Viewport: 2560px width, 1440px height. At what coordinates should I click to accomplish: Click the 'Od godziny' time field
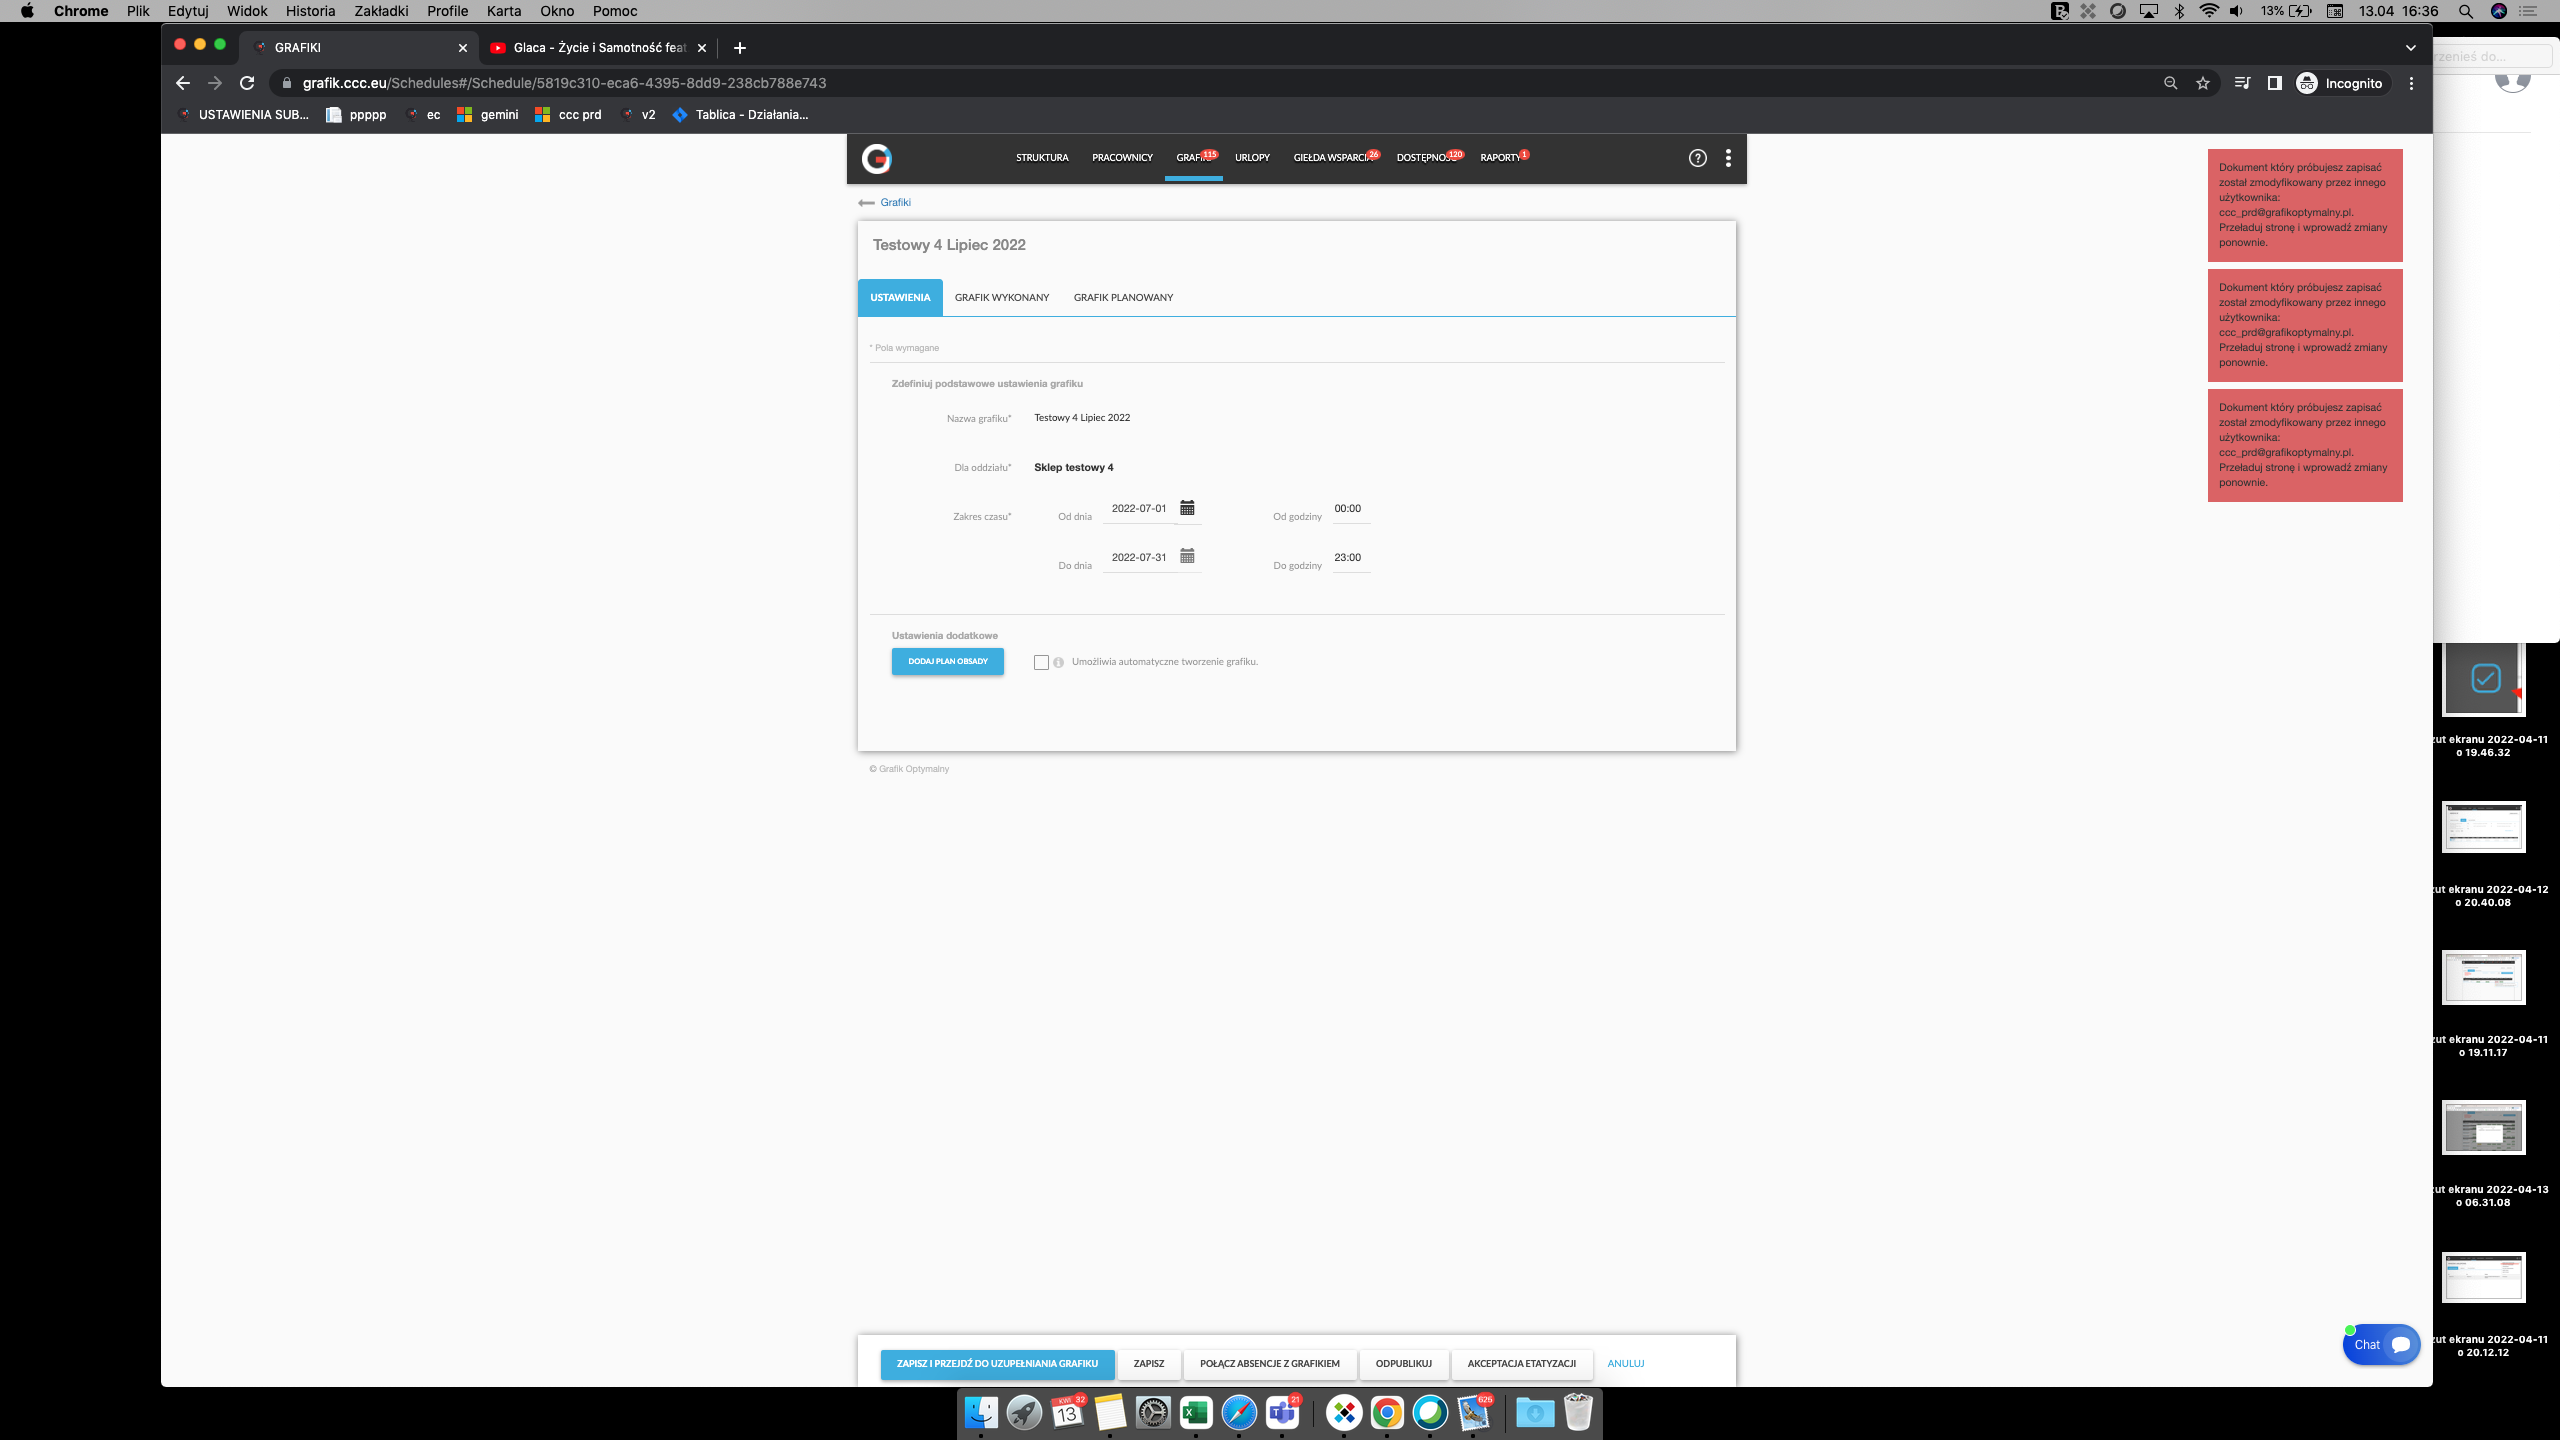1349,509
